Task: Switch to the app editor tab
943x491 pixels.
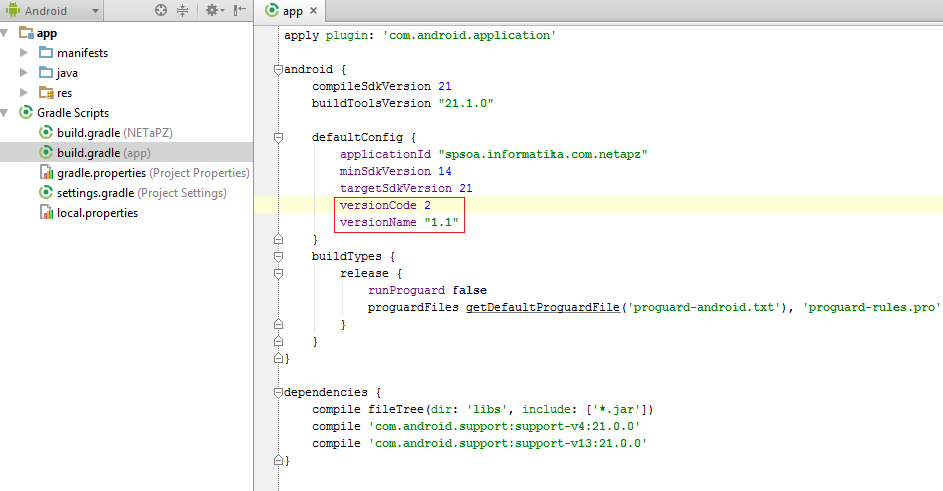Action: (292, 11)
